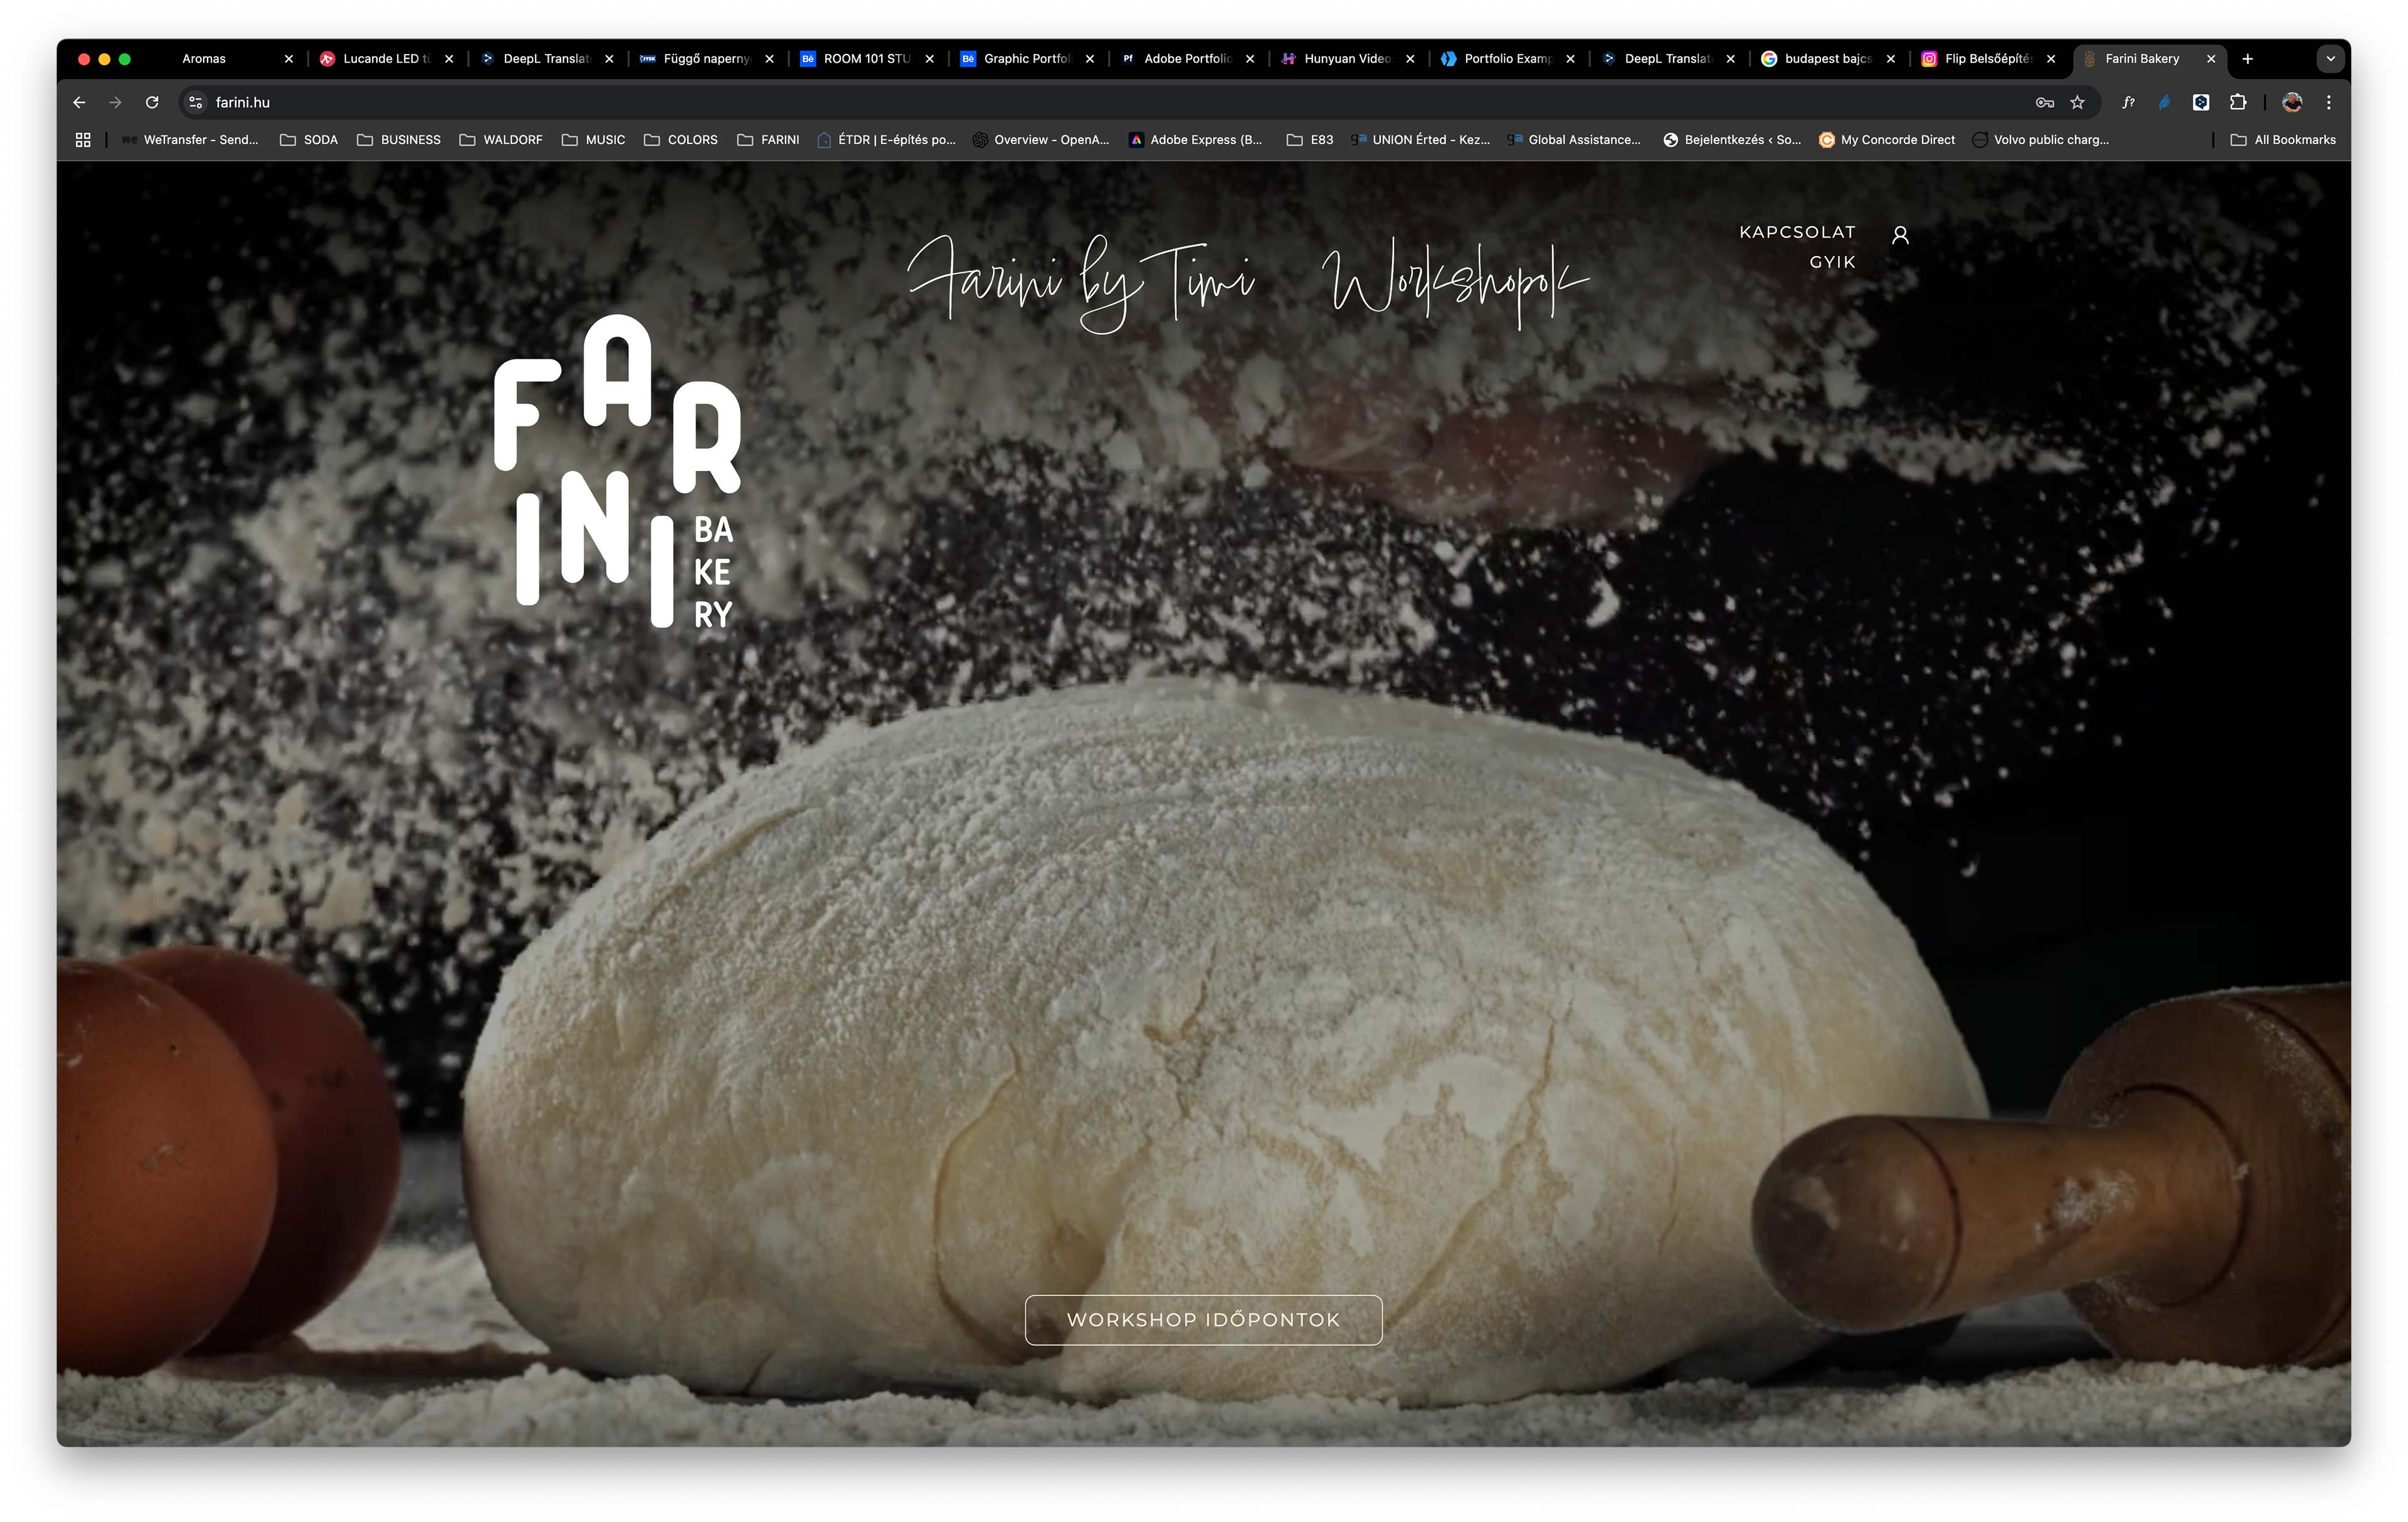This screenshot has height=1522, width=2408.
Task: Open the KAPCSOLAT navigation link
Action: click(1796, 232)
